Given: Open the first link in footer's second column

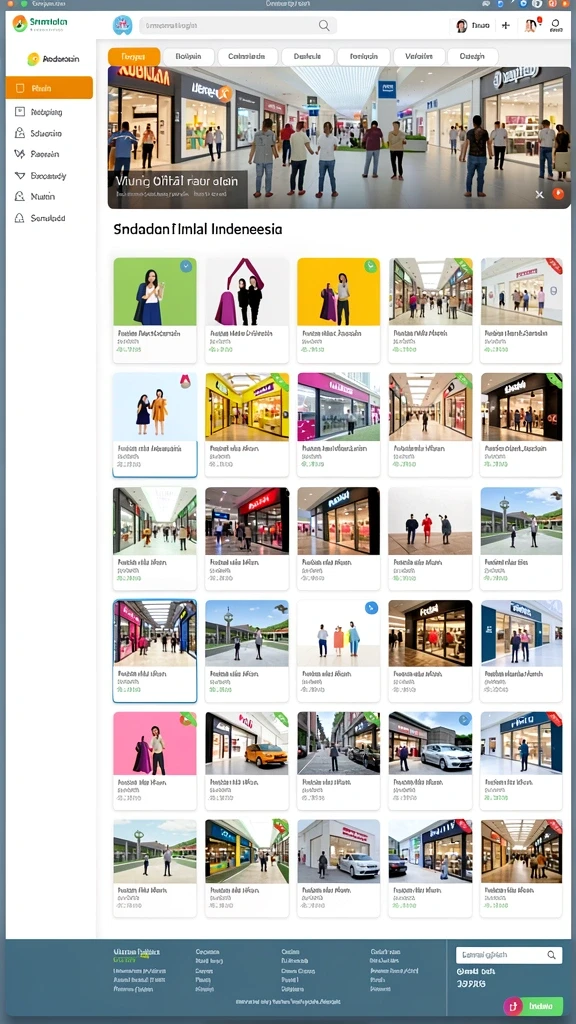Looking at the screenshot, I should [x=207, y=952].
